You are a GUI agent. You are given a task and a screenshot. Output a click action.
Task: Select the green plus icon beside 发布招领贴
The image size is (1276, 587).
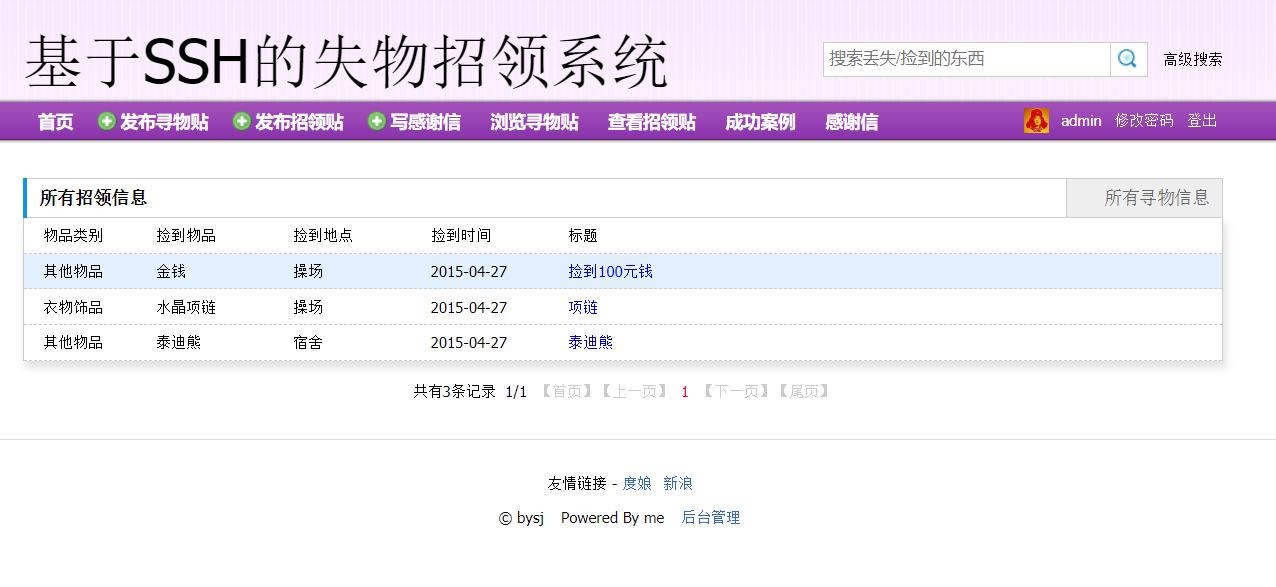pos(240,120)
